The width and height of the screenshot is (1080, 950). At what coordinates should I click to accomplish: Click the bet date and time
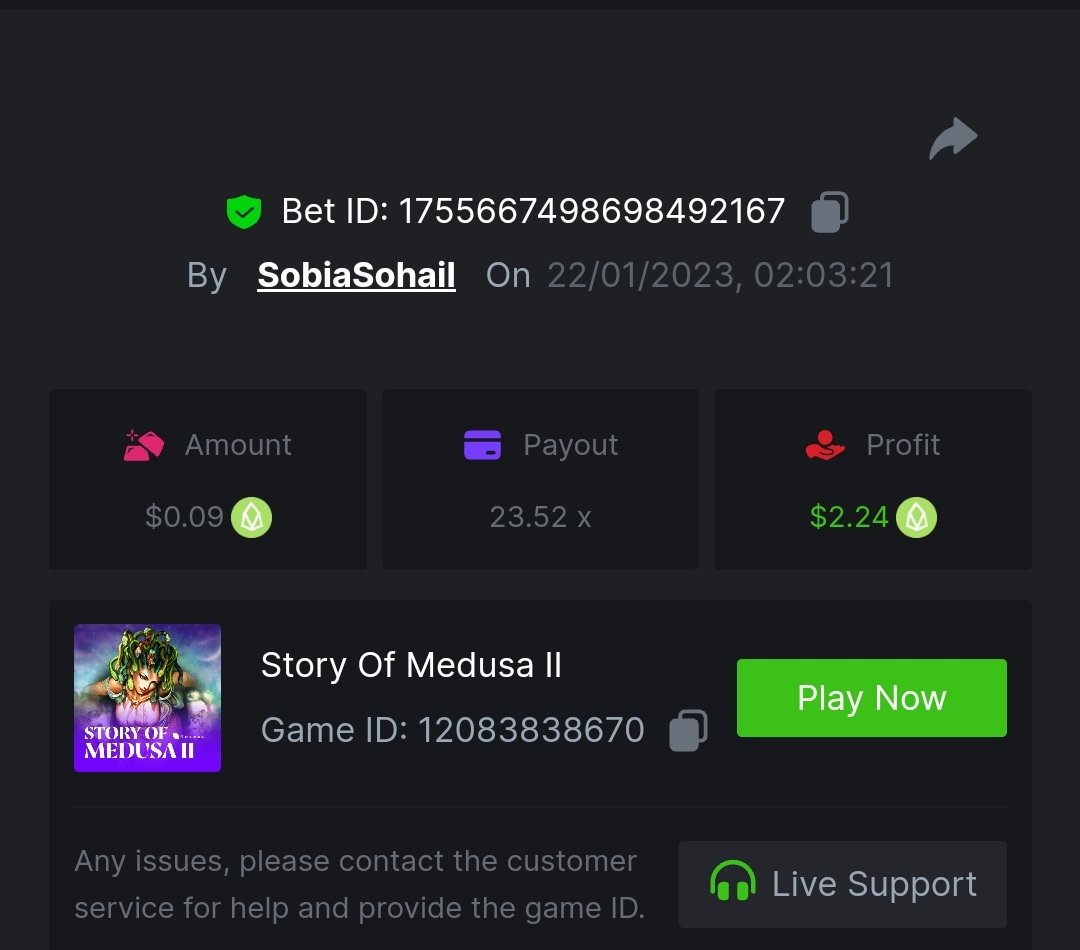[720, 275]
